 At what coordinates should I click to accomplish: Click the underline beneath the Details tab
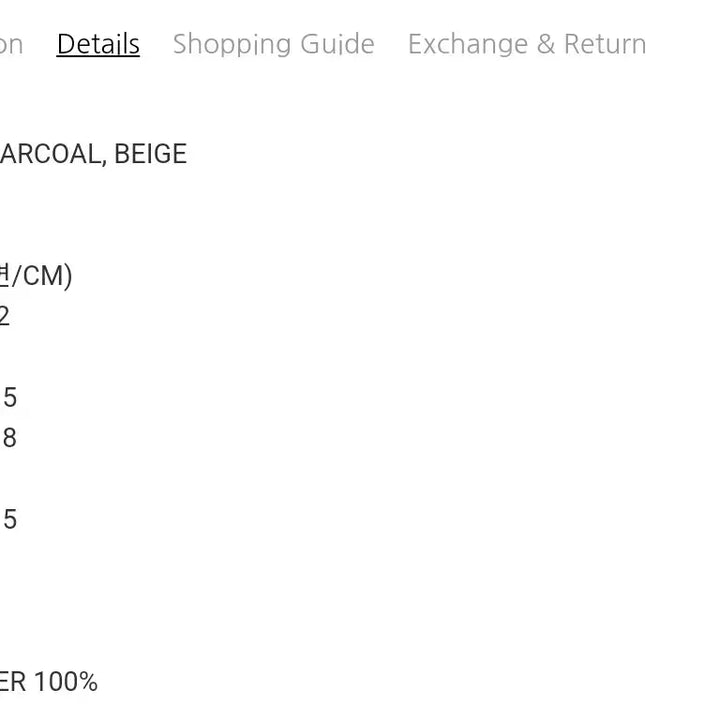[98, 58]
